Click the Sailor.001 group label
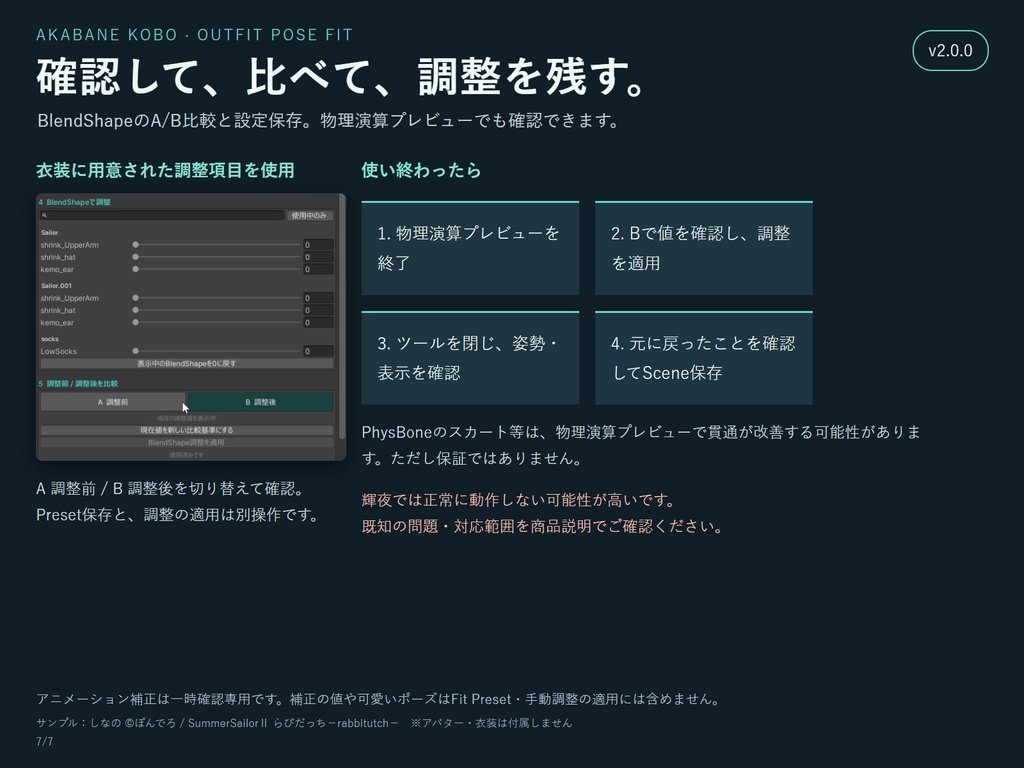 tap(56, 286)
